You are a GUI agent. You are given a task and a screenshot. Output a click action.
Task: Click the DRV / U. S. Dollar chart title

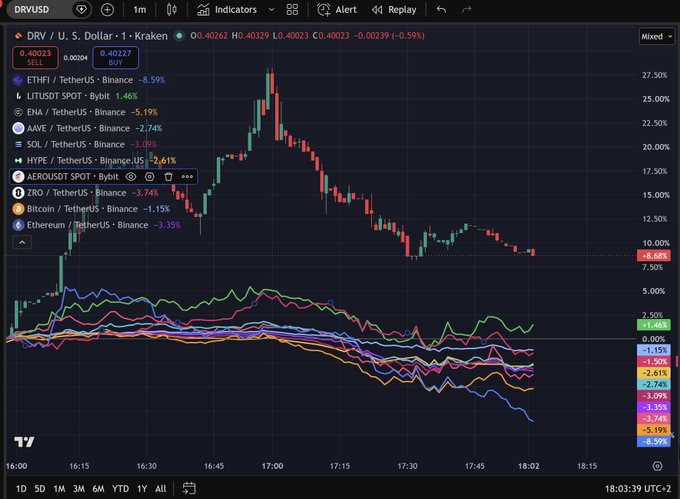(x=97, y=36)
